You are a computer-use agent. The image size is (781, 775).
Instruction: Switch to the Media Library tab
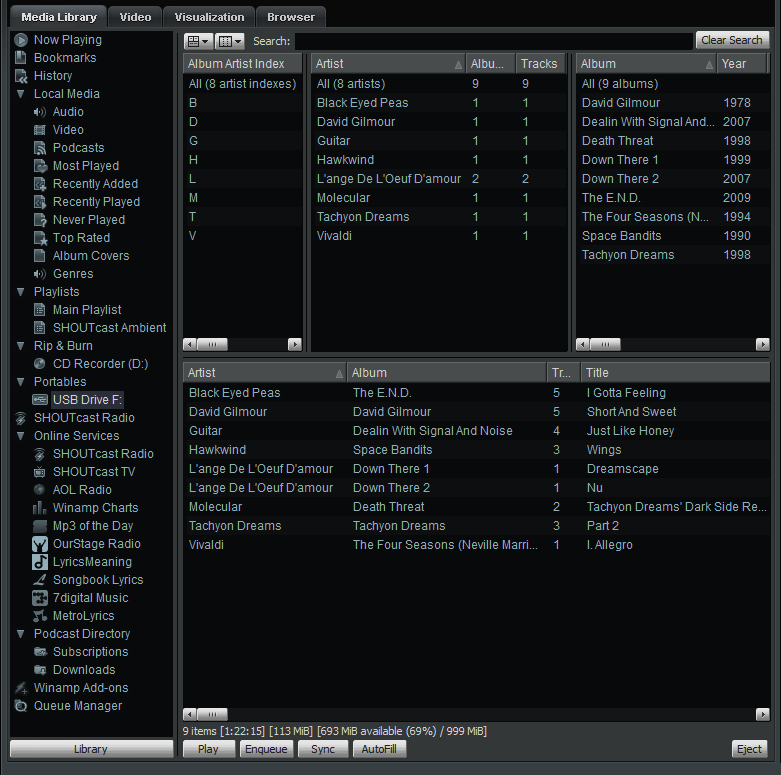coord(59,17)
